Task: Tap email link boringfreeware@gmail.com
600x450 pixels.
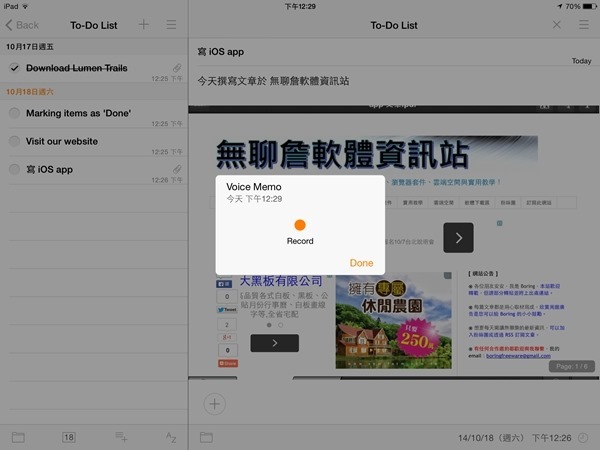Action: (x=518, y=356)
